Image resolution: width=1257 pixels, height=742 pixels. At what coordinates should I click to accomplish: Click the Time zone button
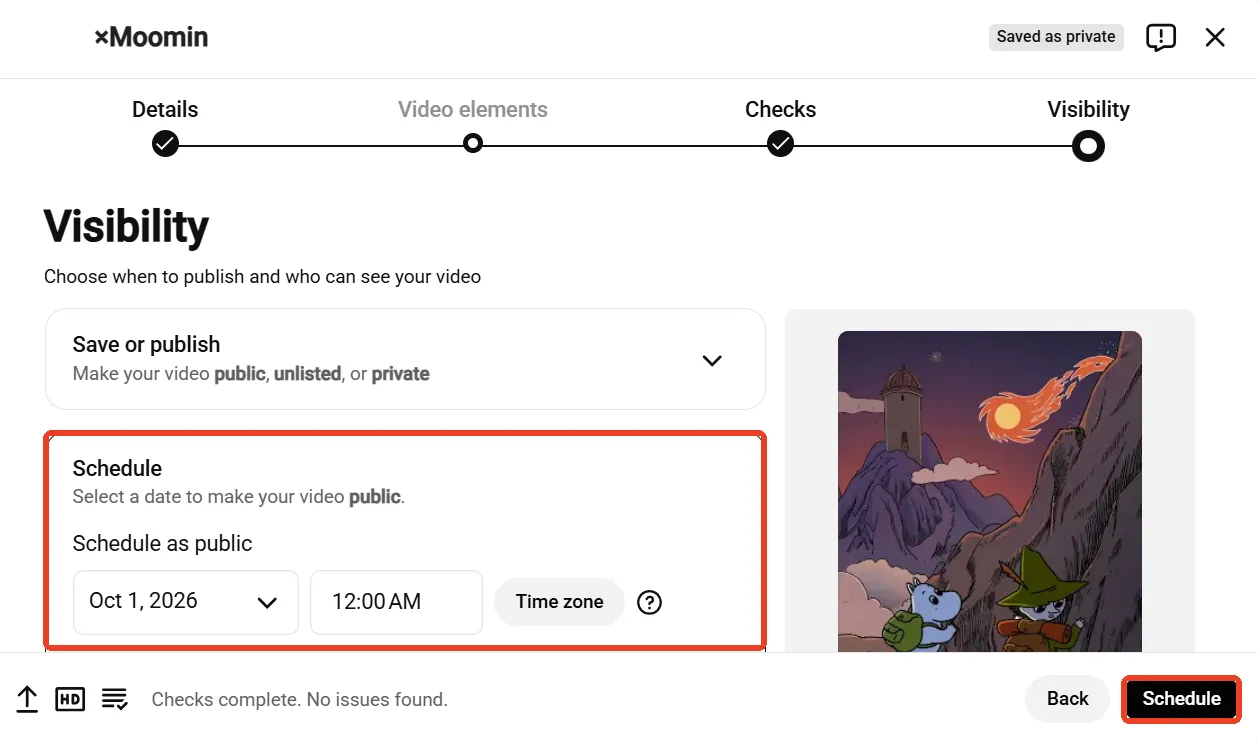coord(559,602)
